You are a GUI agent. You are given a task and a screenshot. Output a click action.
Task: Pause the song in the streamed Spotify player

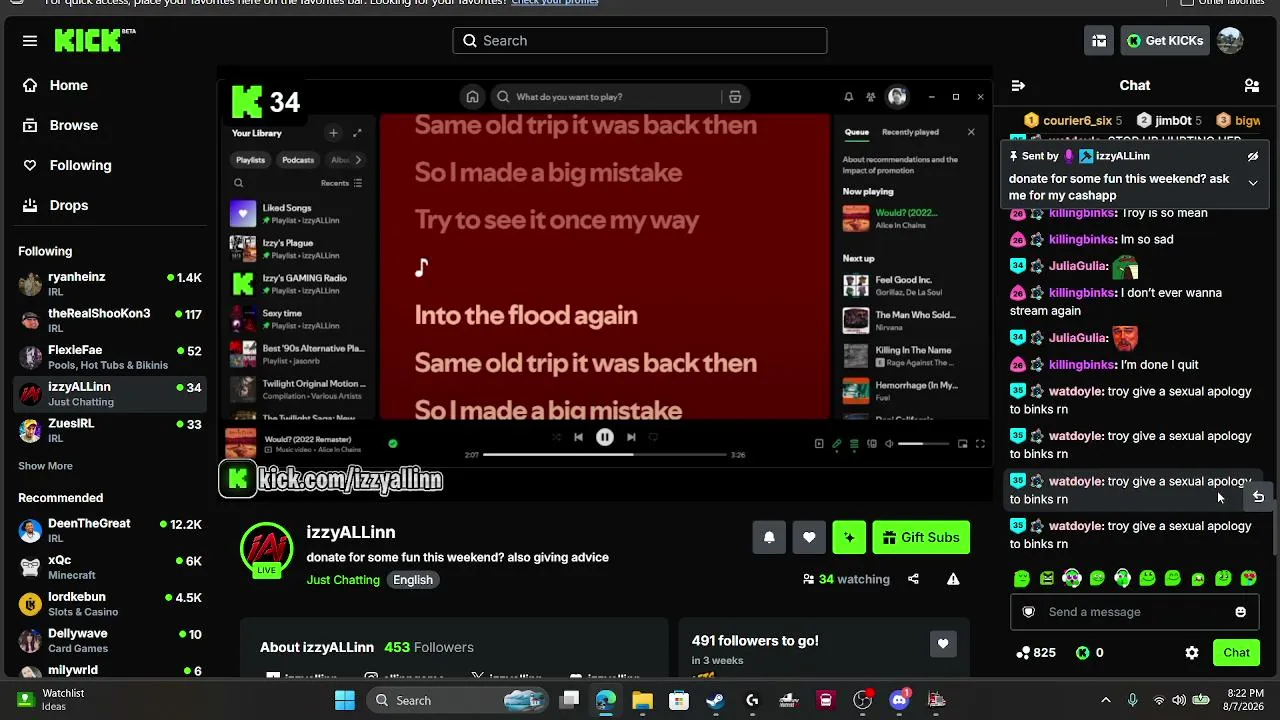pos(605,437)
